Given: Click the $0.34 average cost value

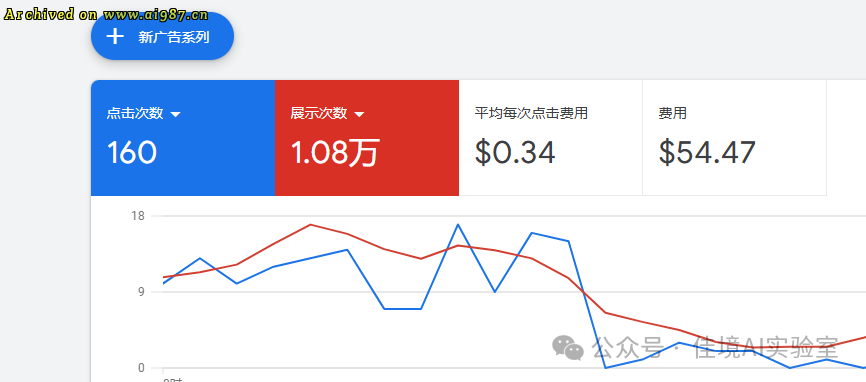Looking at the screenshot, I should tap(515, 153).
